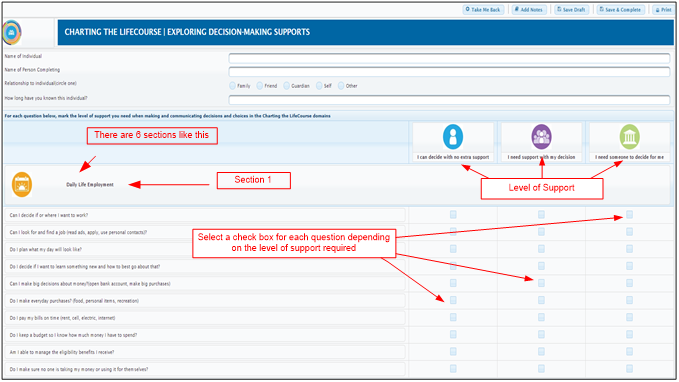The image size is (679, 382).
Task: Select the Other relationship option
Action: tap(341, 86)
